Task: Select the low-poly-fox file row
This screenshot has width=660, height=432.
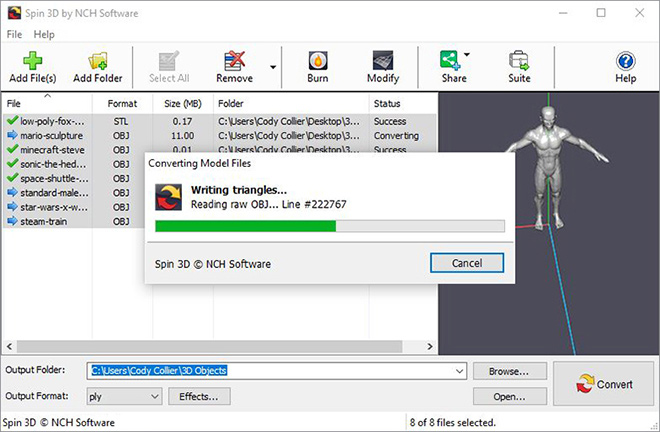Action: tap(219, 121)
